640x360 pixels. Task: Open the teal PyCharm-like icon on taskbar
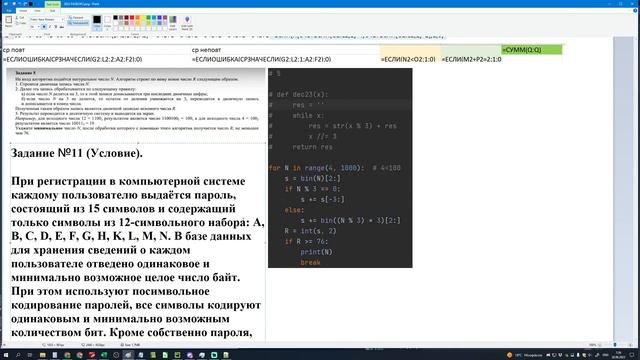tap(214, 355)
